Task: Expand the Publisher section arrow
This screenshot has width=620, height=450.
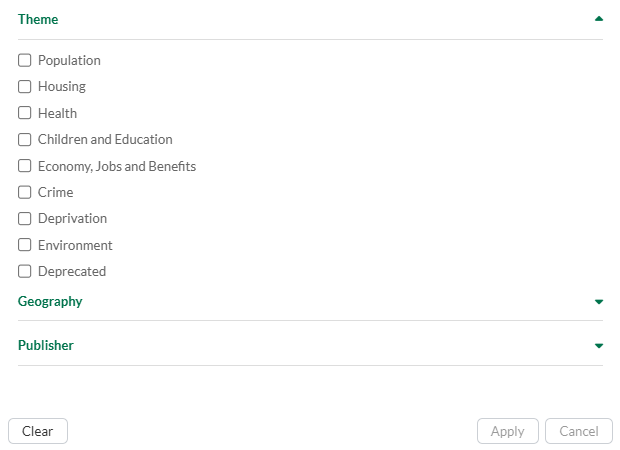Action: (x=598, y=346)
